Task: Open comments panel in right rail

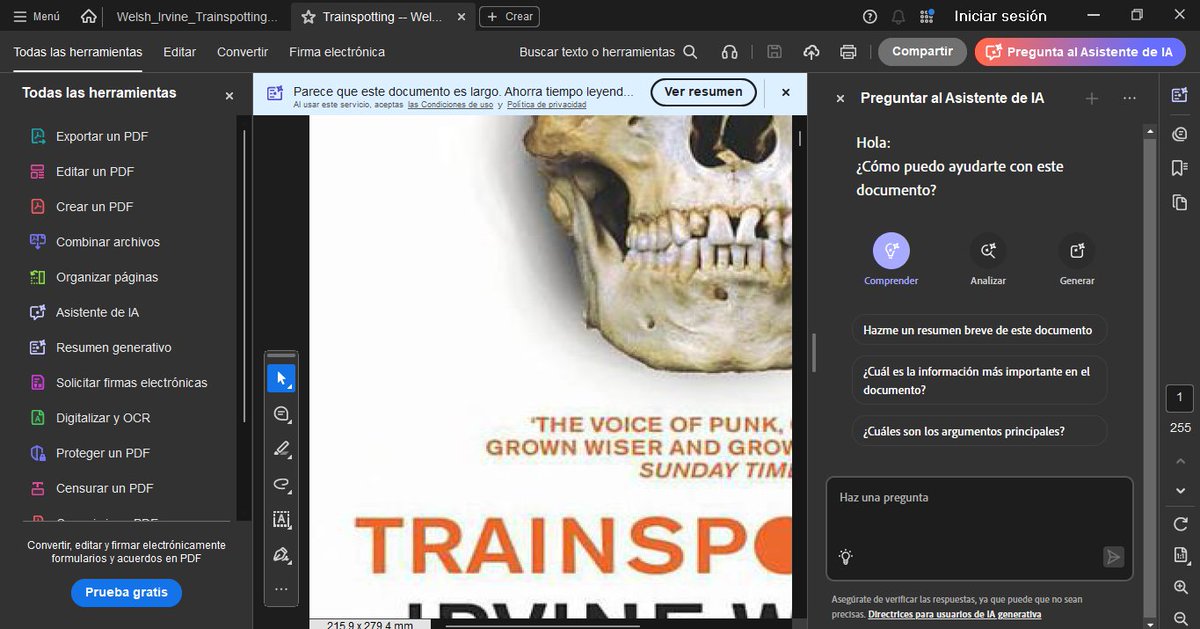Action: (x=1179, y=132)
